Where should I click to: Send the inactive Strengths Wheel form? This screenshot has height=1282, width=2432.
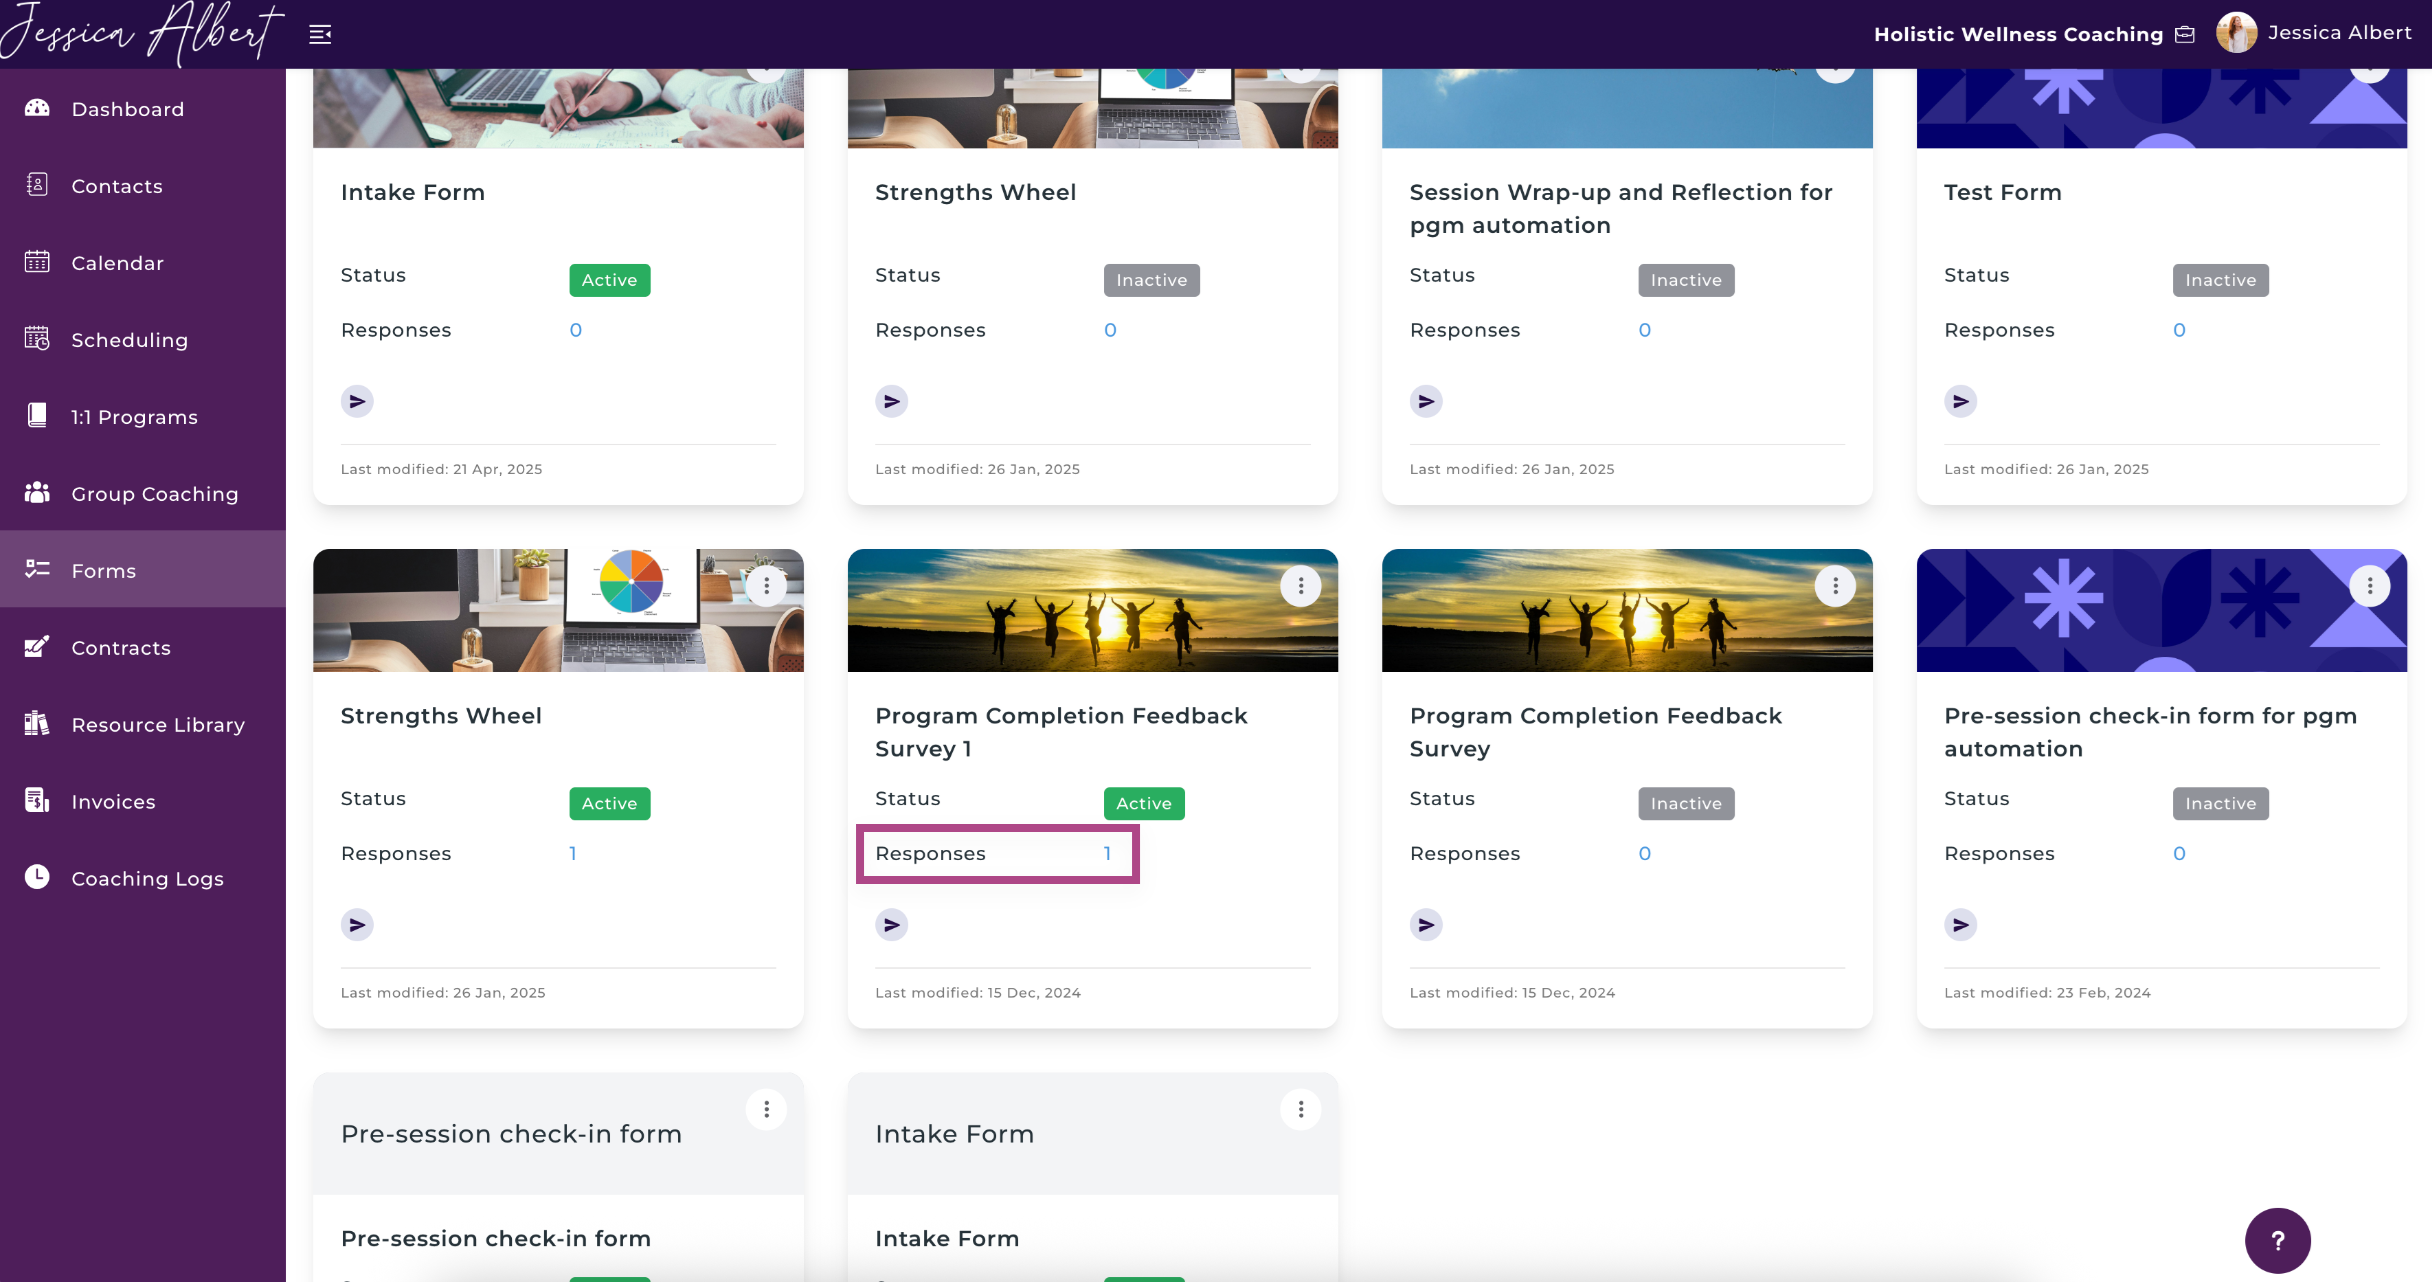click(x=891, y=402)
